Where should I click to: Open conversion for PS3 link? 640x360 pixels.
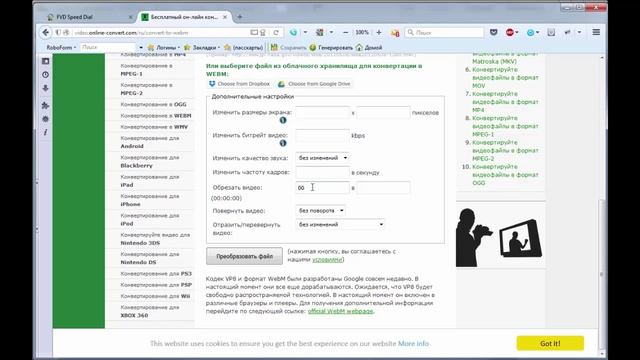tap(156, 273)
